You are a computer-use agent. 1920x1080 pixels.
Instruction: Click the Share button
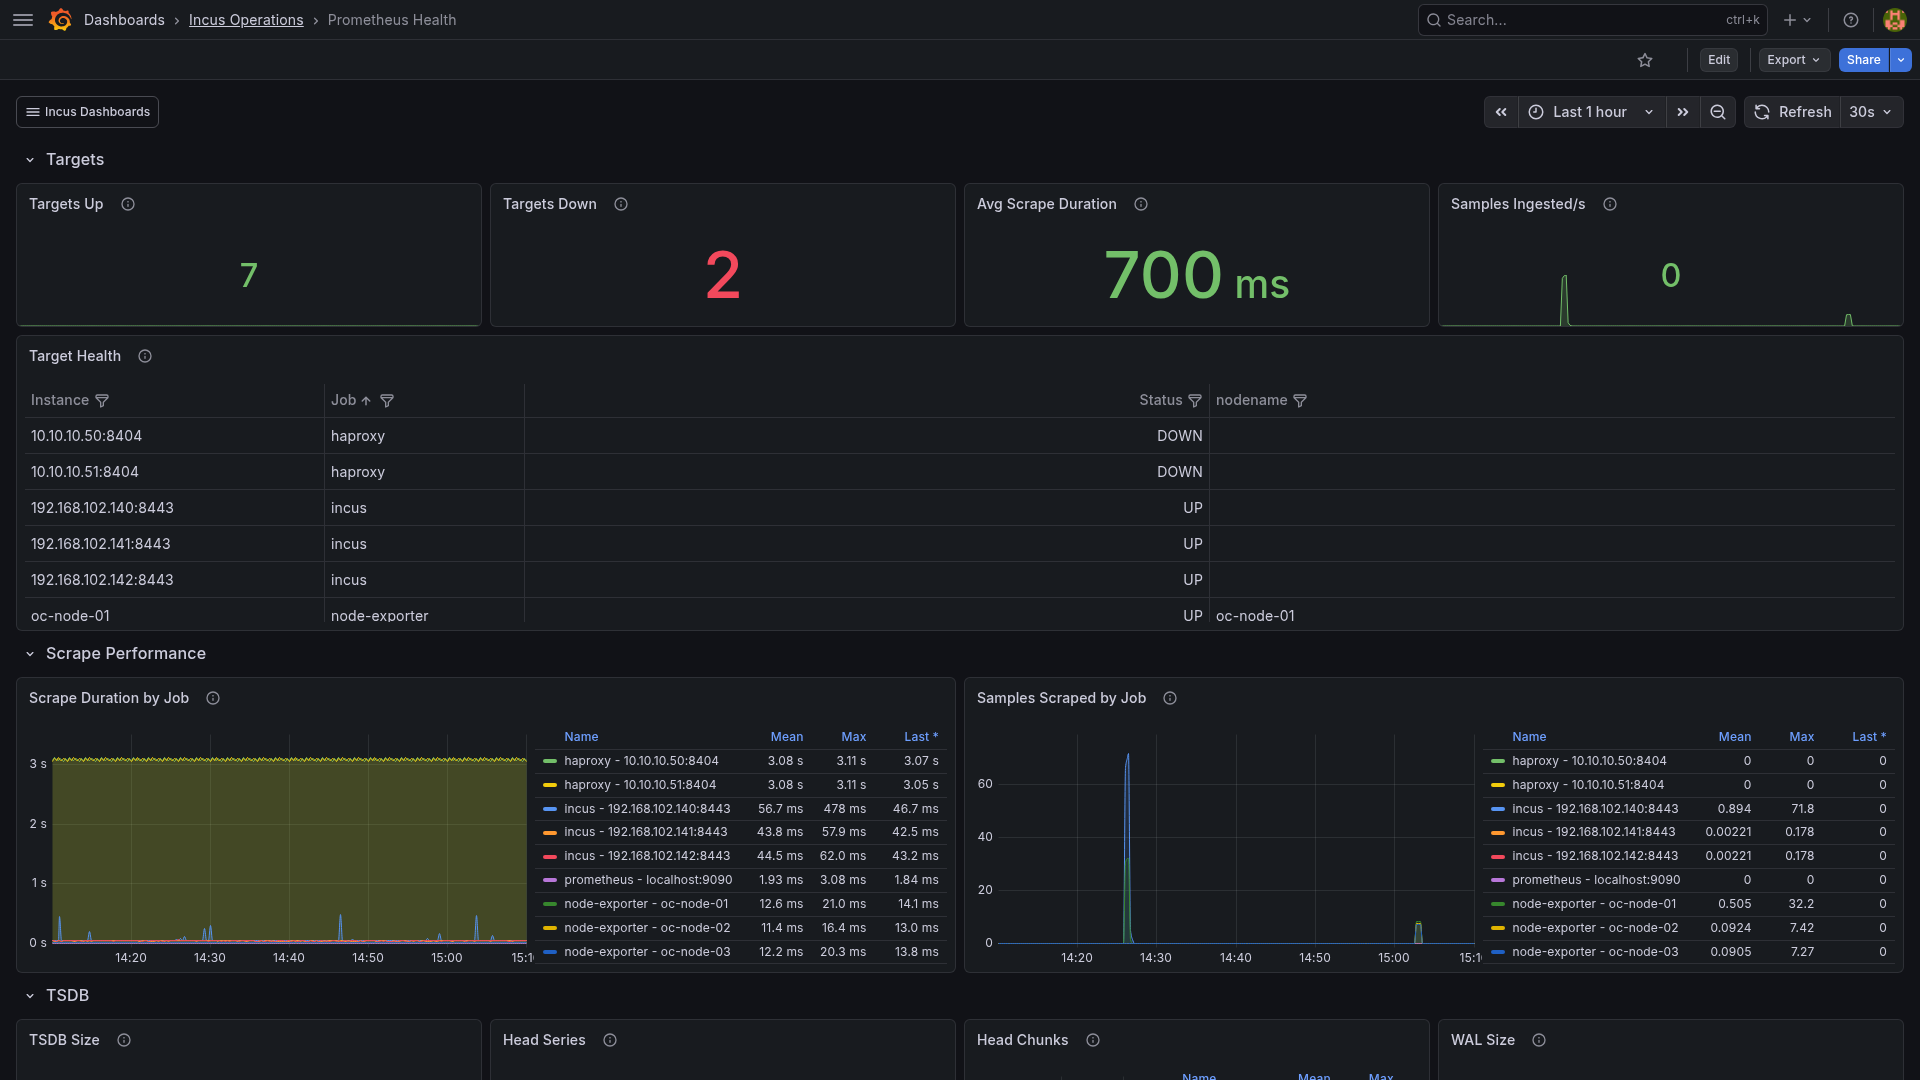coord(1863,60)
